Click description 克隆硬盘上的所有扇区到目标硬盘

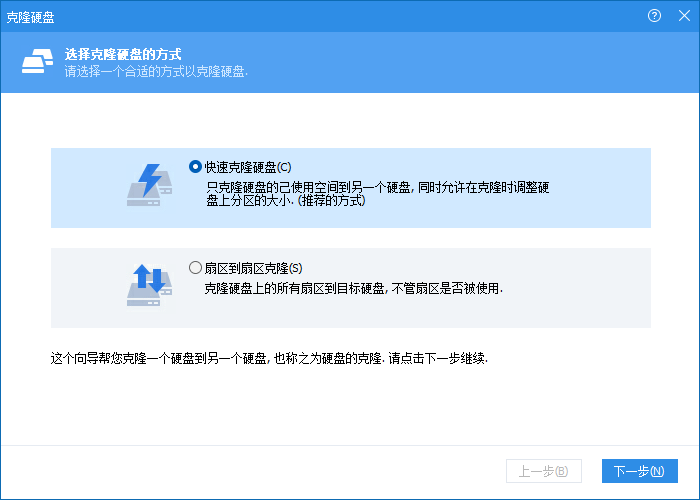tap(353, 289)
